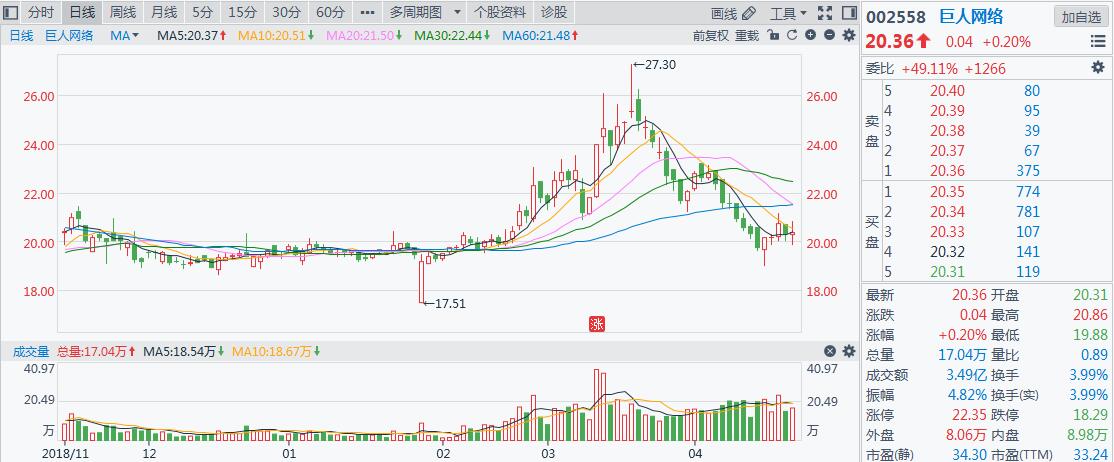Click stock code 002558

click(895, 18)
